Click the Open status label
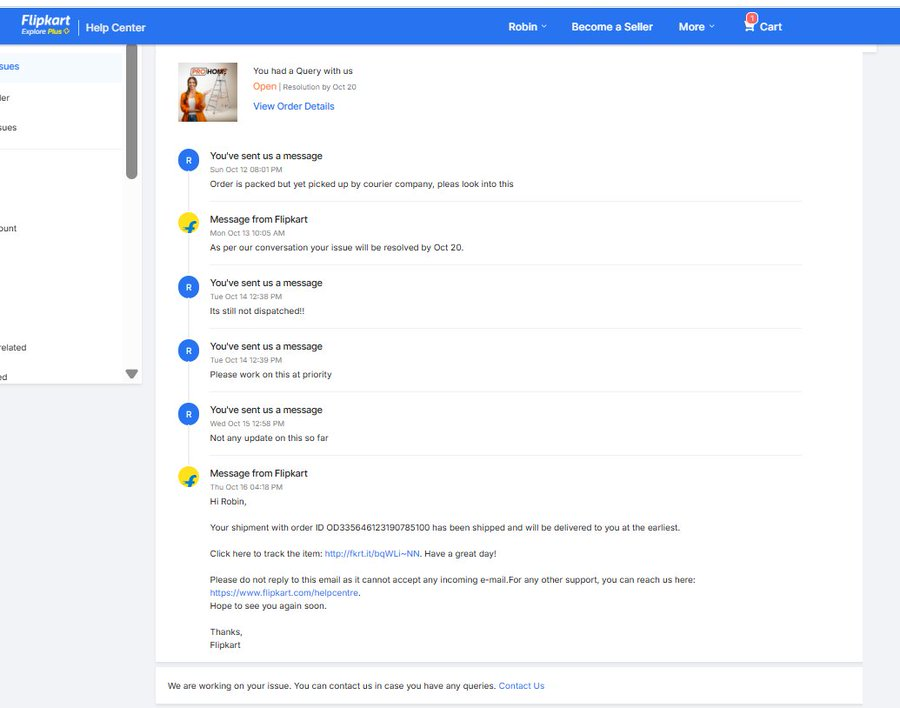 [x=265, y=86]
